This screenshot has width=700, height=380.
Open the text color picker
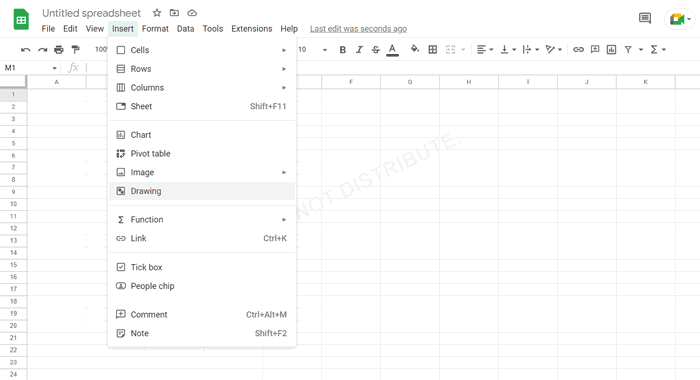pyautogui.click(x=392, y=50)
